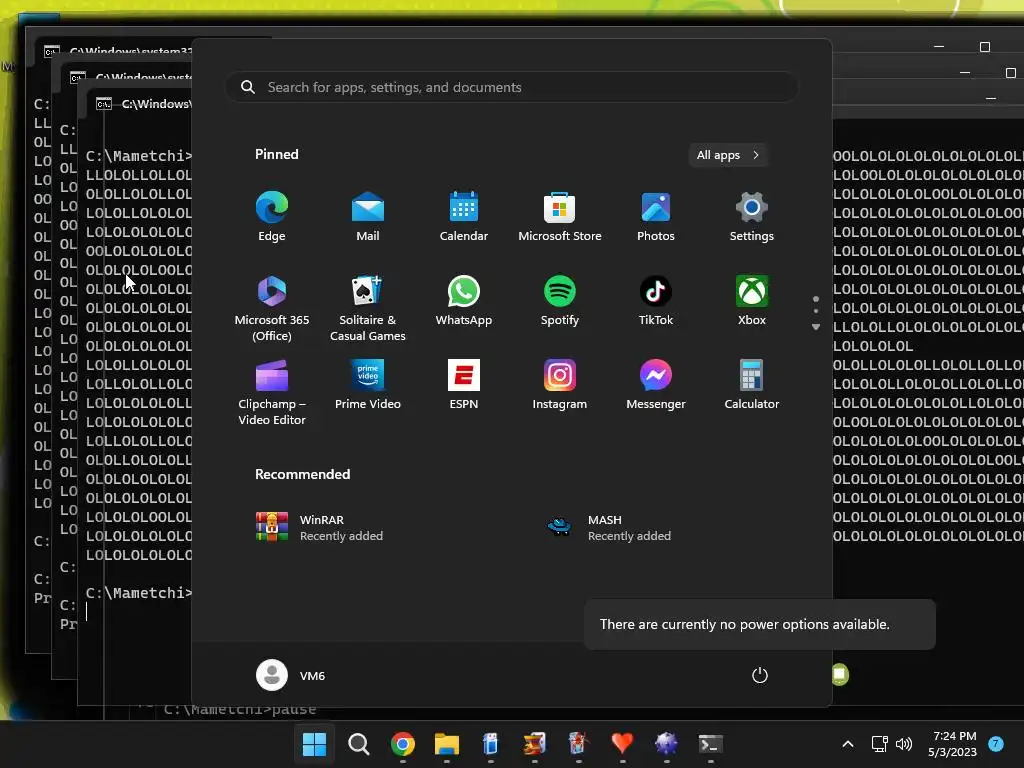Open Edge from pinned apps
The height and width of the screenshot is (768, 1024).
(x=272, y=217)
